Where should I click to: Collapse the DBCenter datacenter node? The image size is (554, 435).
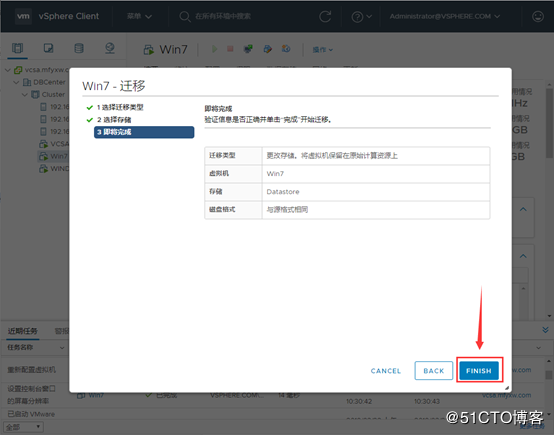(16, 82)
